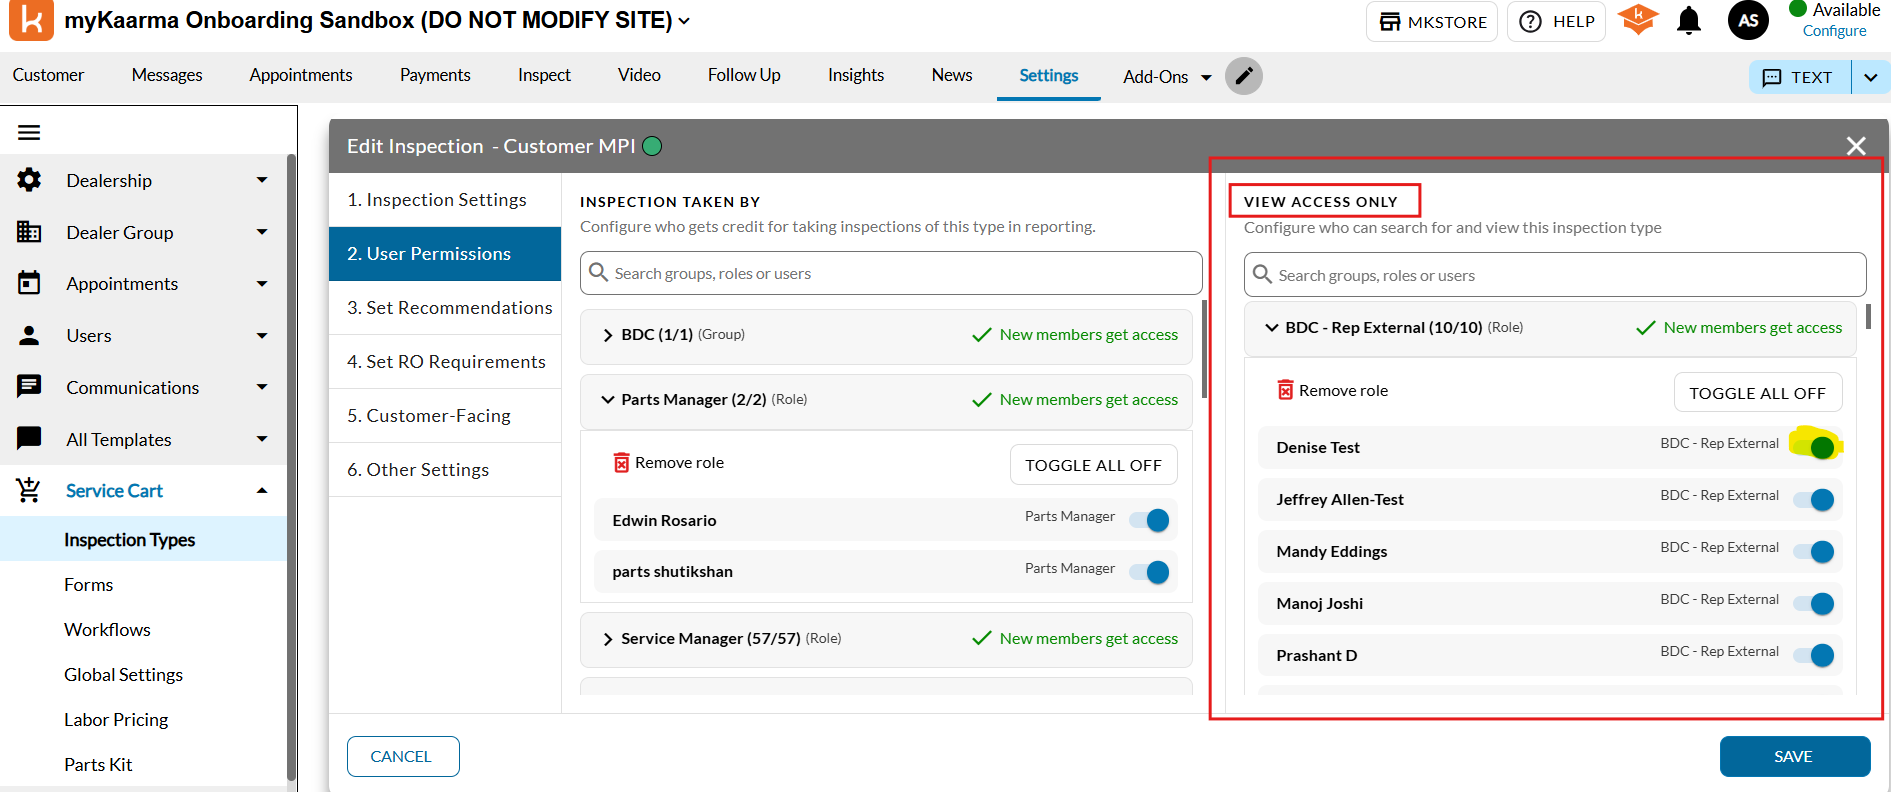This screenshot has height=792, width=1891.
Task: Toggle New members get access for BDC - Rep External
Action: pos(1739,328)
